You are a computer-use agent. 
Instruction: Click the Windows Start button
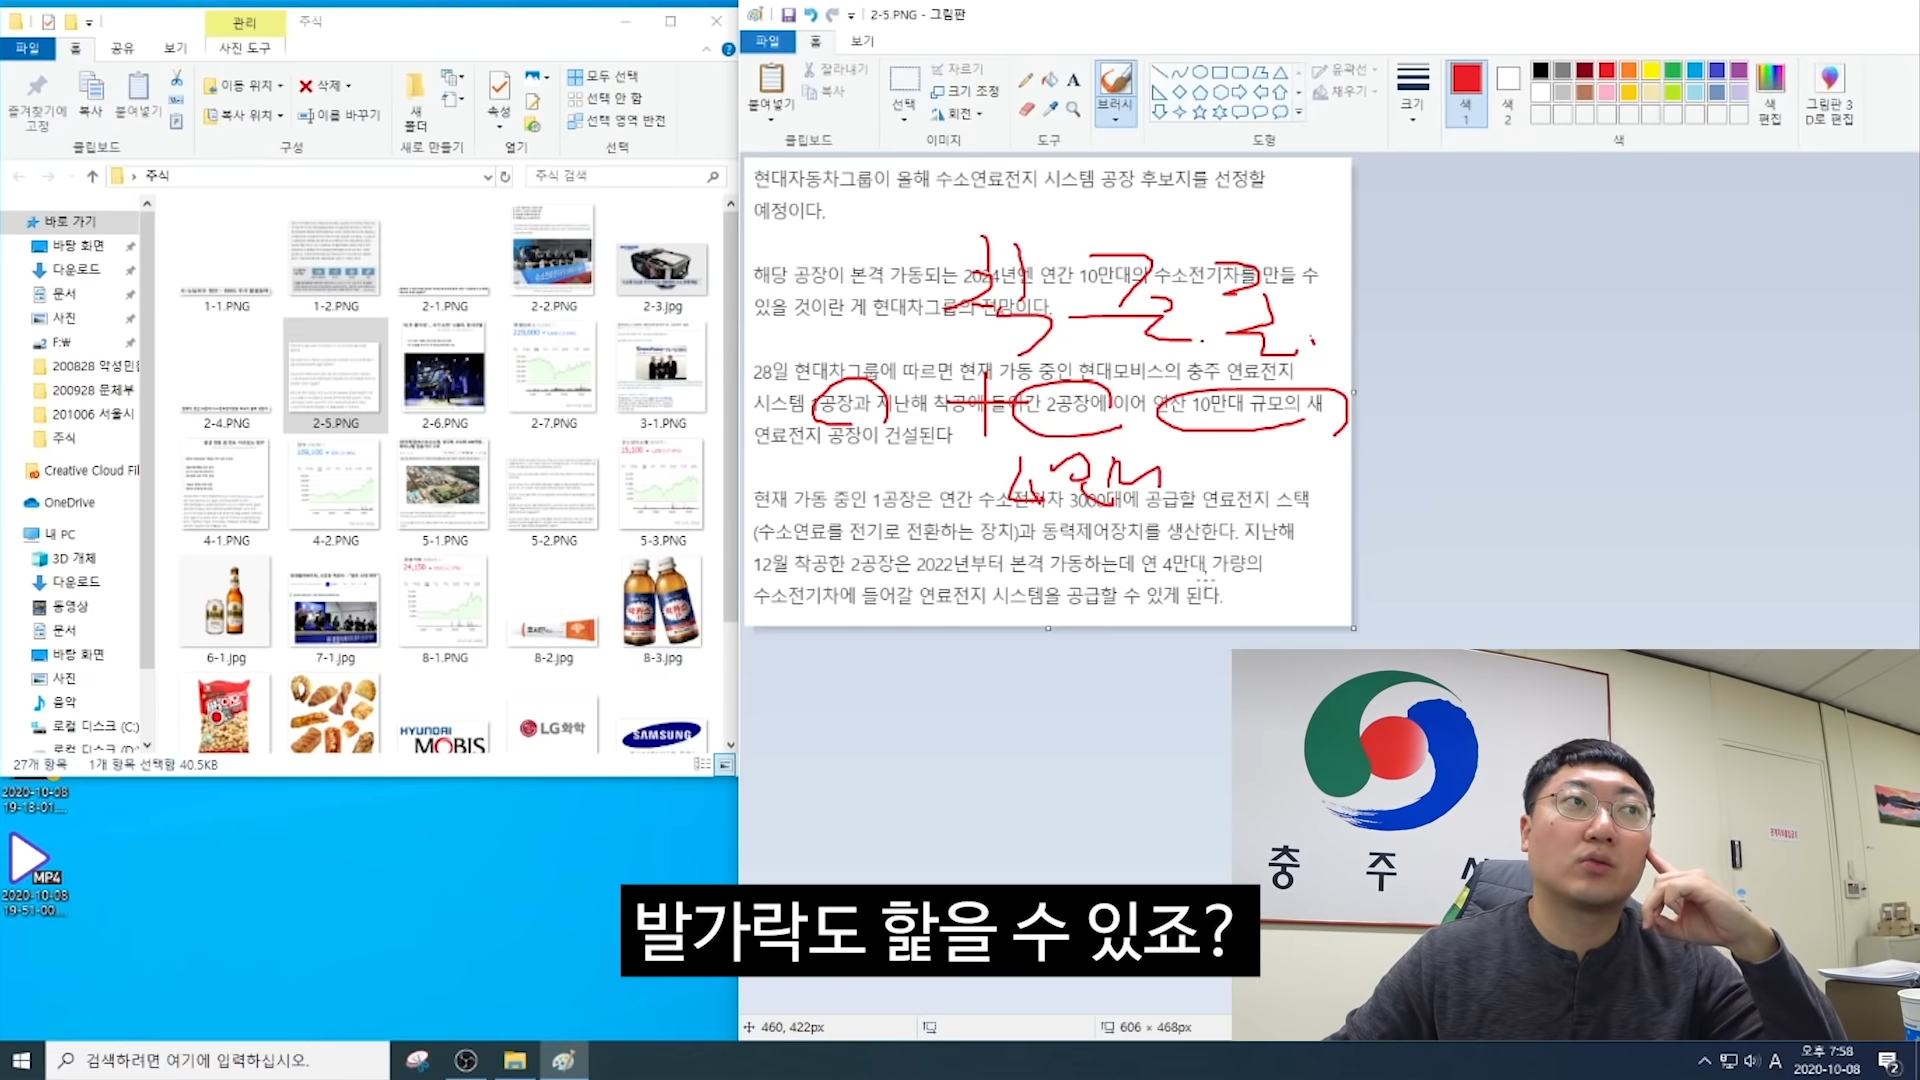[x=22, y=1061]
